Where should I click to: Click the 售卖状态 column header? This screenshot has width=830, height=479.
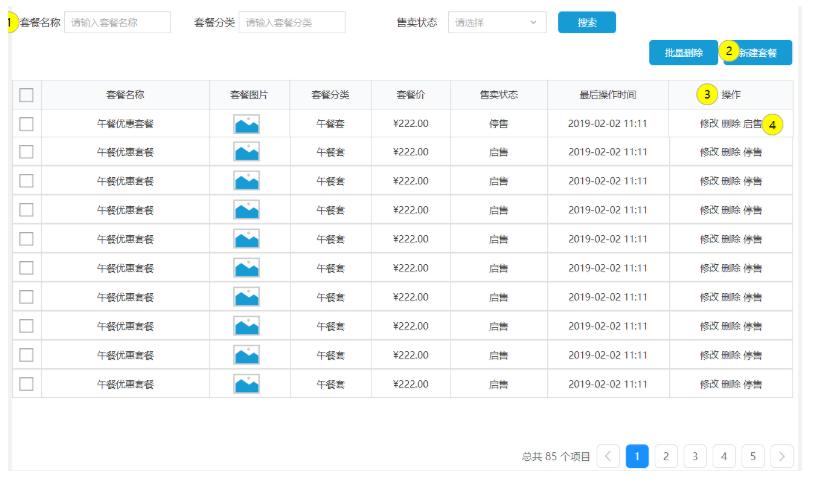tap(499, 95)
